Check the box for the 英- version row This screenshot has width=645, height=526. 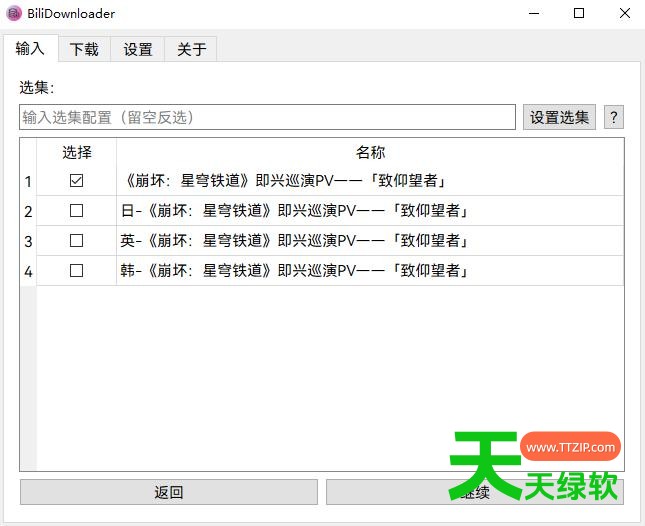click(77, 241)
